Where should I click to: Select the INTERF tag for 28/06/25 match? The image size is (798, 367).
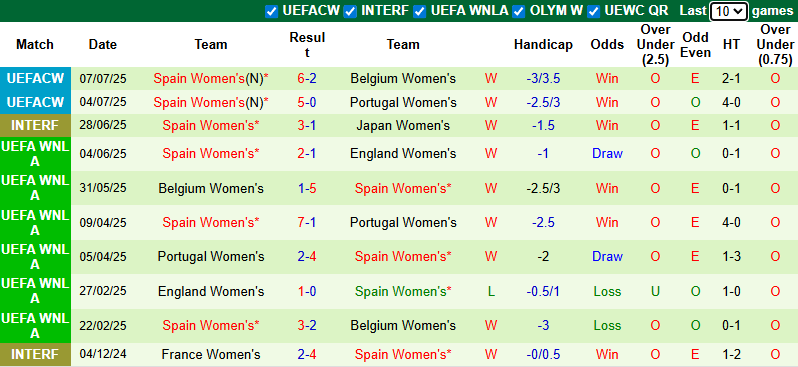point(35,125)
